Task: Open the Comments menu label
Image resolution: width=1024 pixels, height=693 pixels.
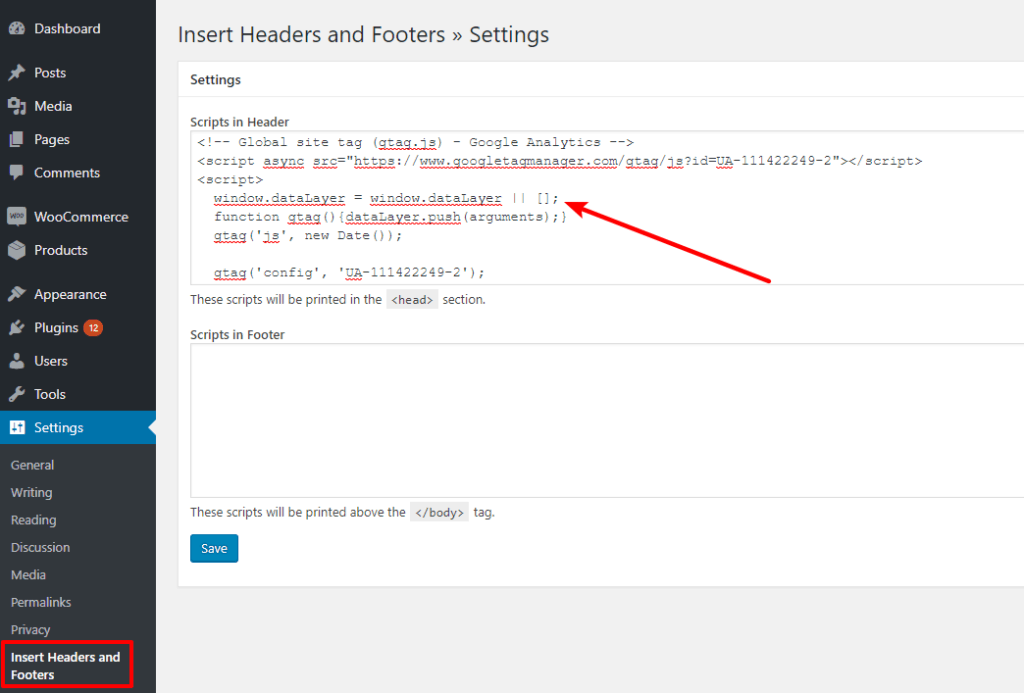Action: click(67, 172)
